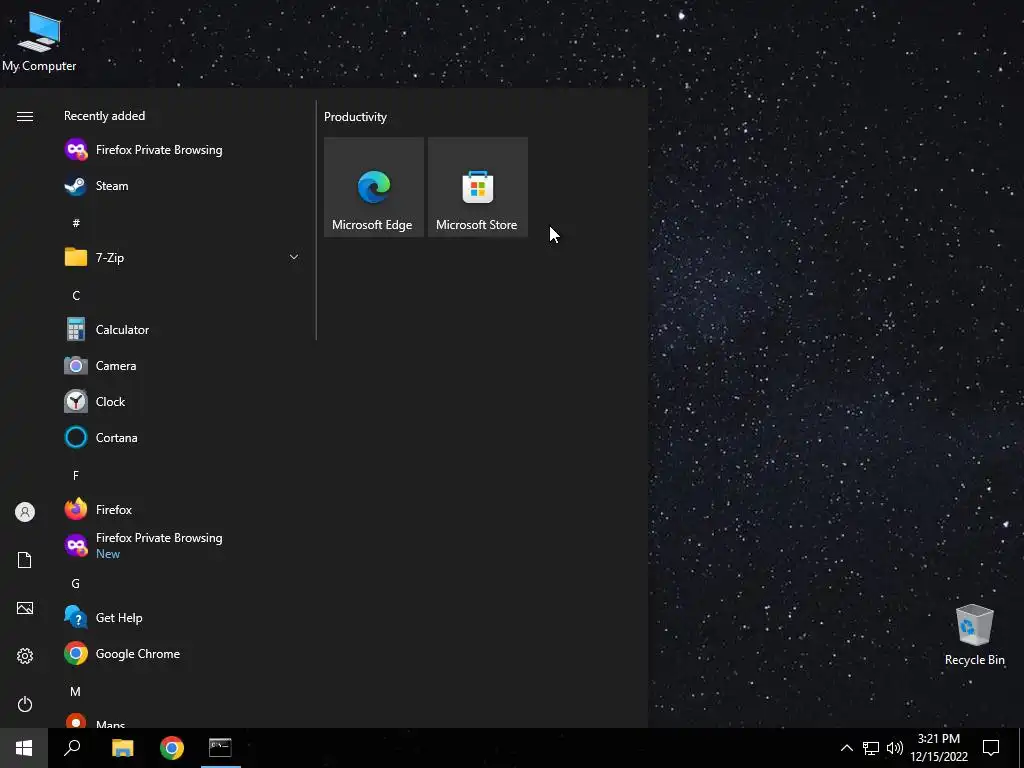Click the G letter group header
Screen dimensions: 1024x768
coord(76,583)
